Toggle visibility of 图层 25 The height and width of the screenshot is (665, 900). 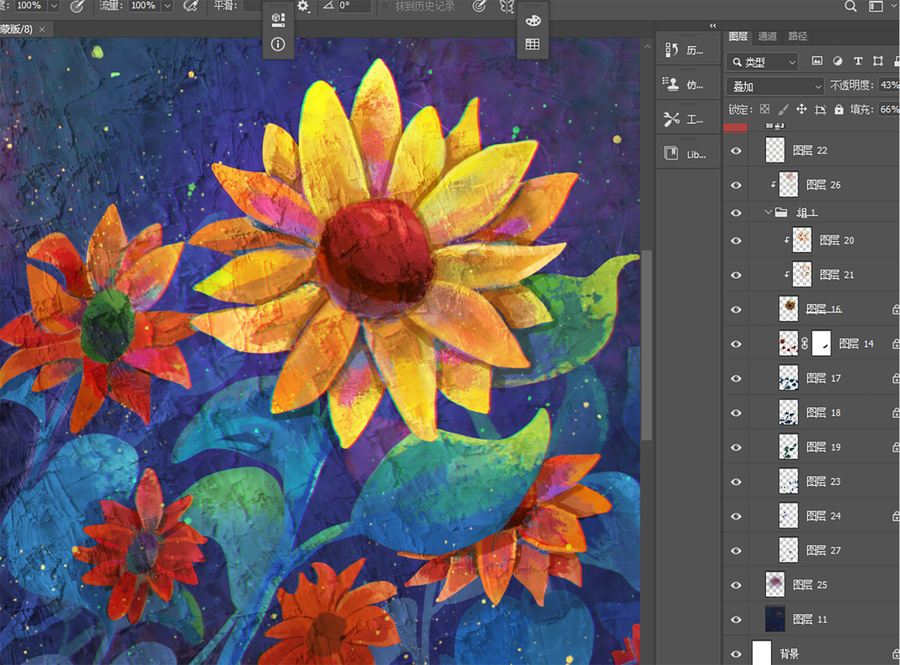click(736, 585)
